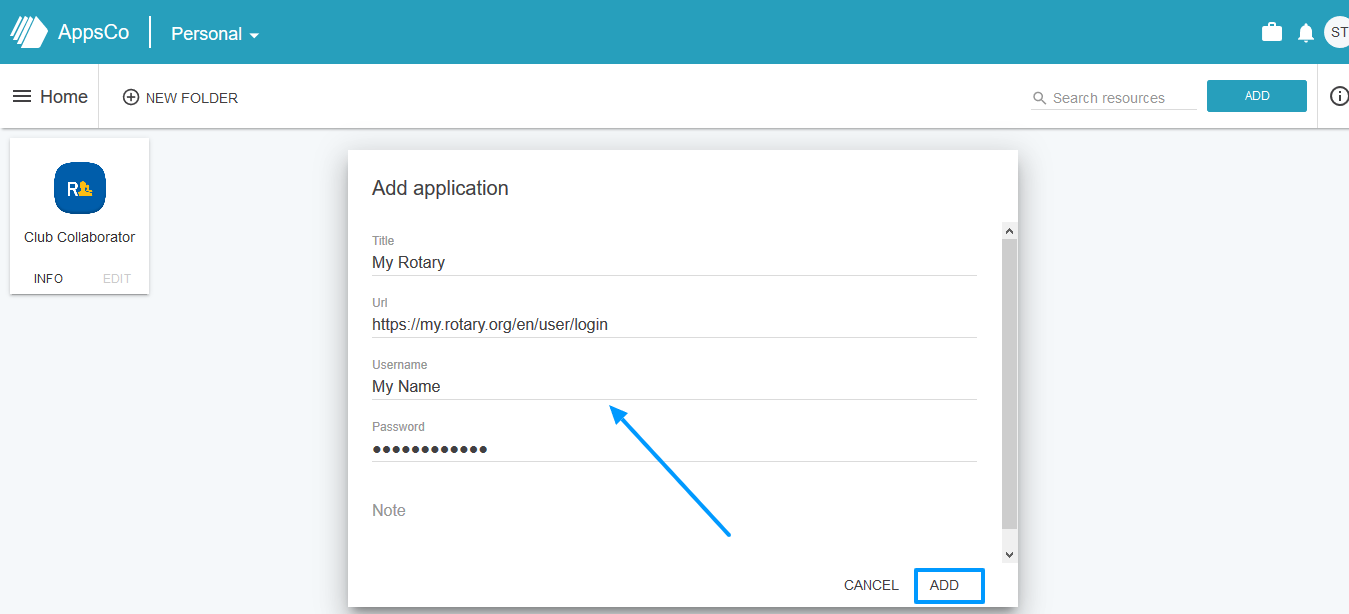Click the Home label in the toolbar

pos(64,97)
